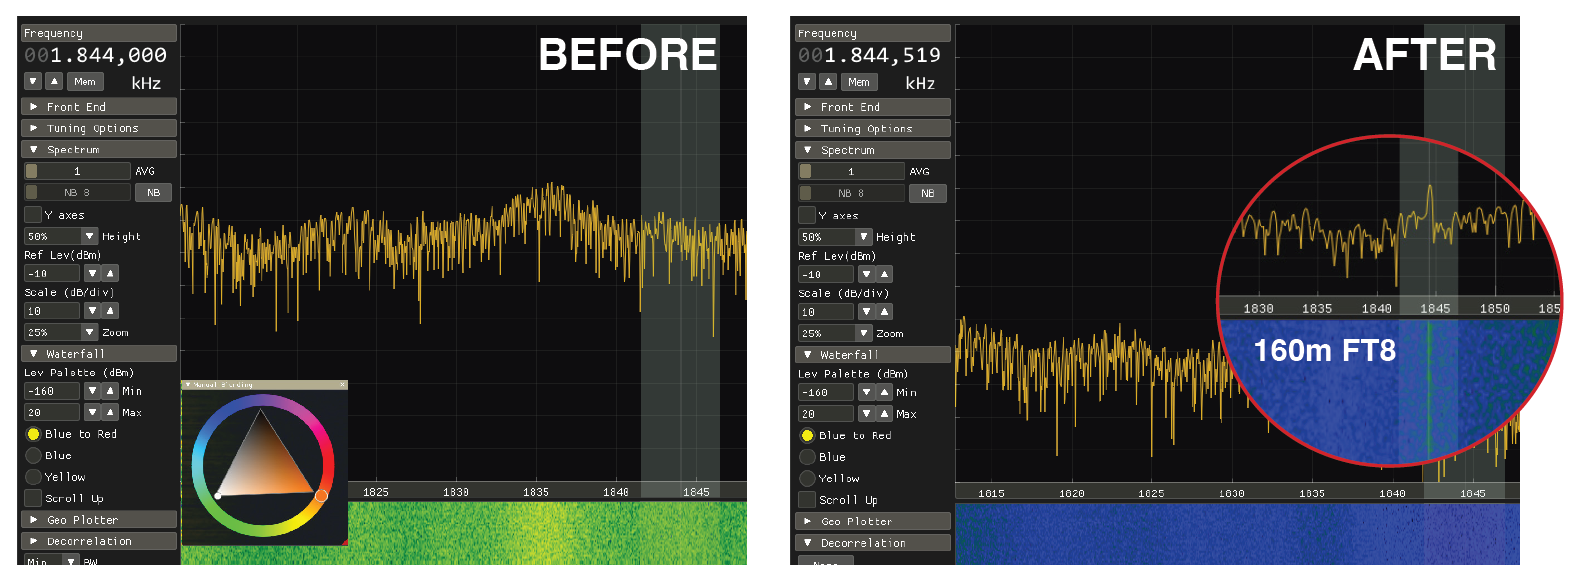Increase waterfall Max level in AFTER panel

(x=884, y=414)
